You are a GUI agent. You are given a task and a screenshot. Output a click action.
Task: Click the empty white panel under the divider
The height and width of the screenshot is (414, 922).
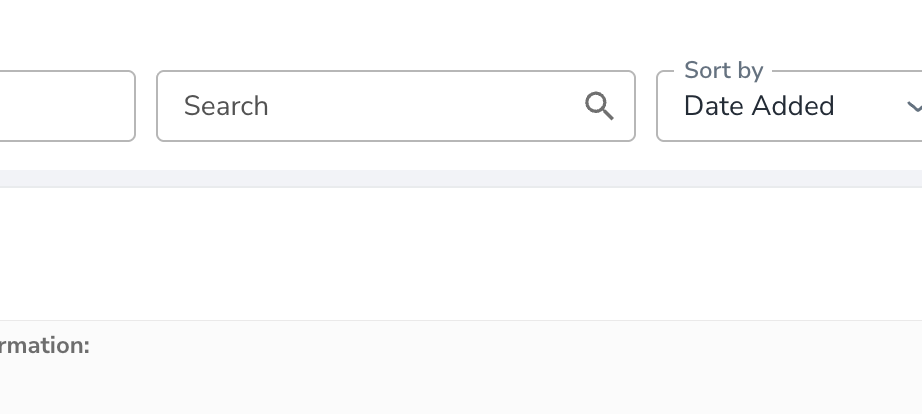click(461, 254)
